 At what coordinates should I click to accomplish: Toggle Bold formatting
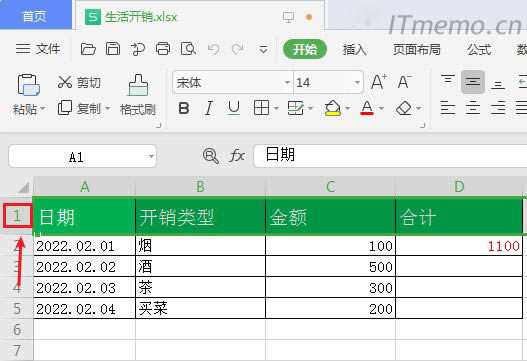pos(184,109)
